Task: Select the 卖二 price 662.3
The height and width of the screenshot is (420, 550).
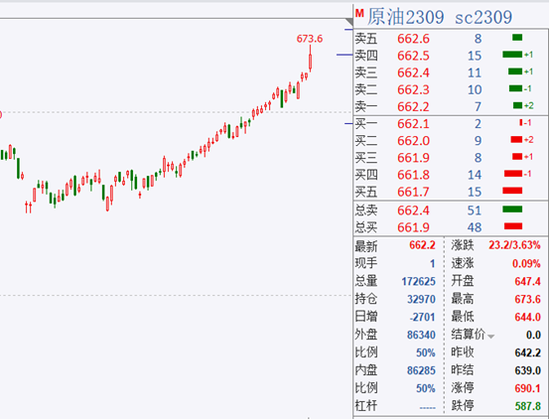Action: (413, 89)
